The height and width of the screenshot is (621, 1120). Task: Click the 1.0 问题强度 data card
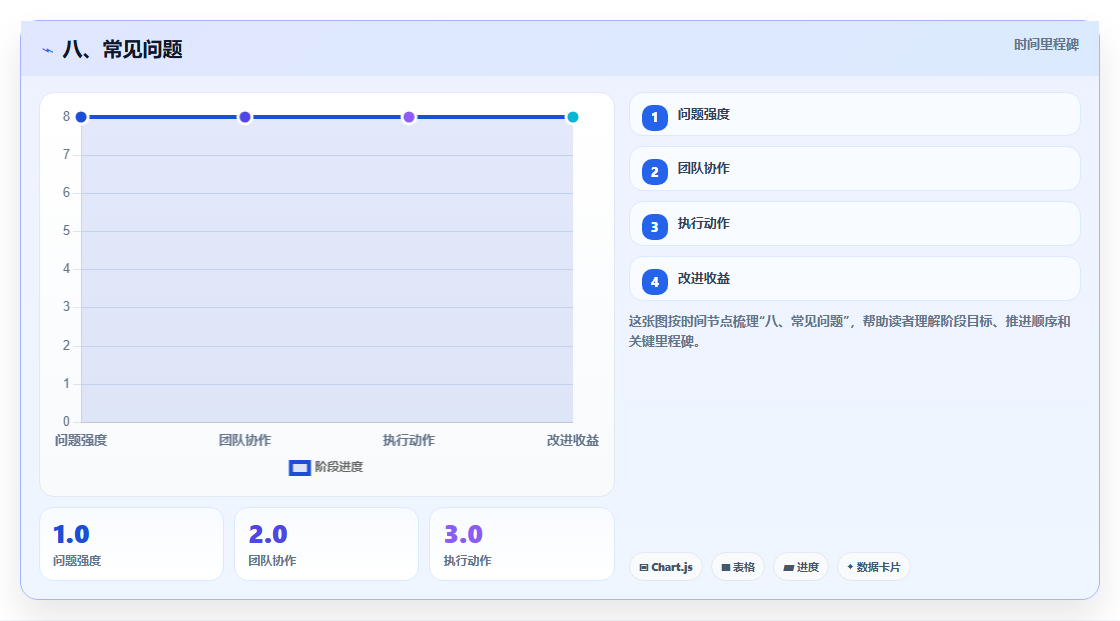[x=131, y=544]
